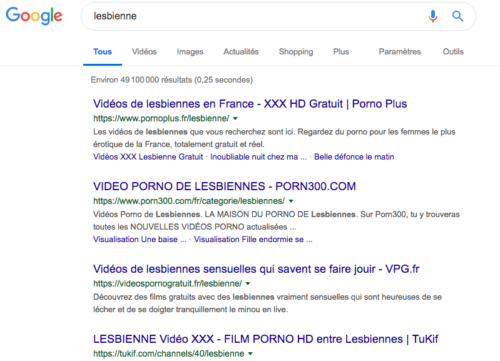The height and width of the screenshot is (361, 500).
Task: Open the Porno Plus result title
Action: 250,104
